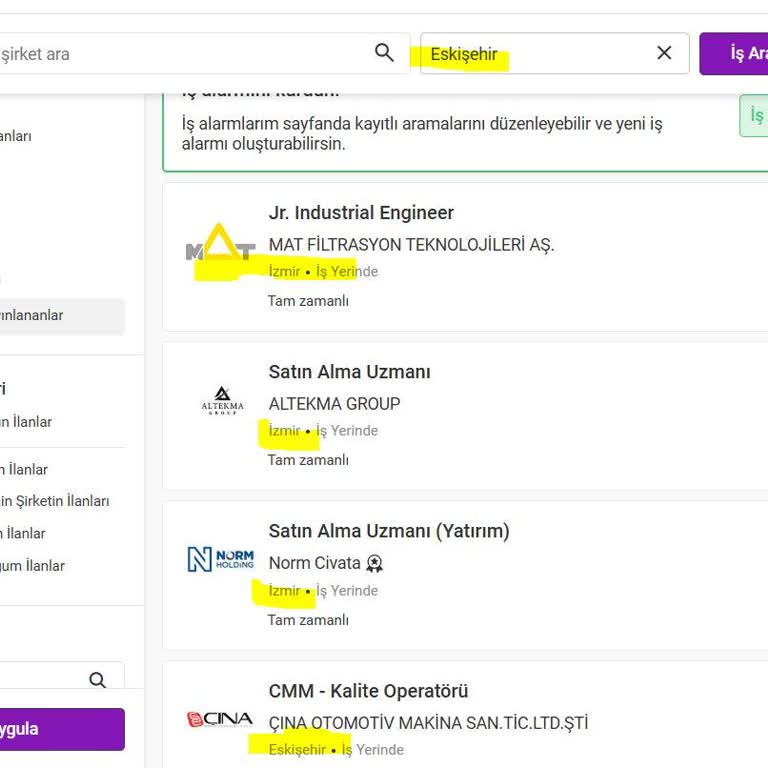This screenshot has height=768, width=768.
Task: Click the Eskişehir location input field
Action: [x=554, y=53]
